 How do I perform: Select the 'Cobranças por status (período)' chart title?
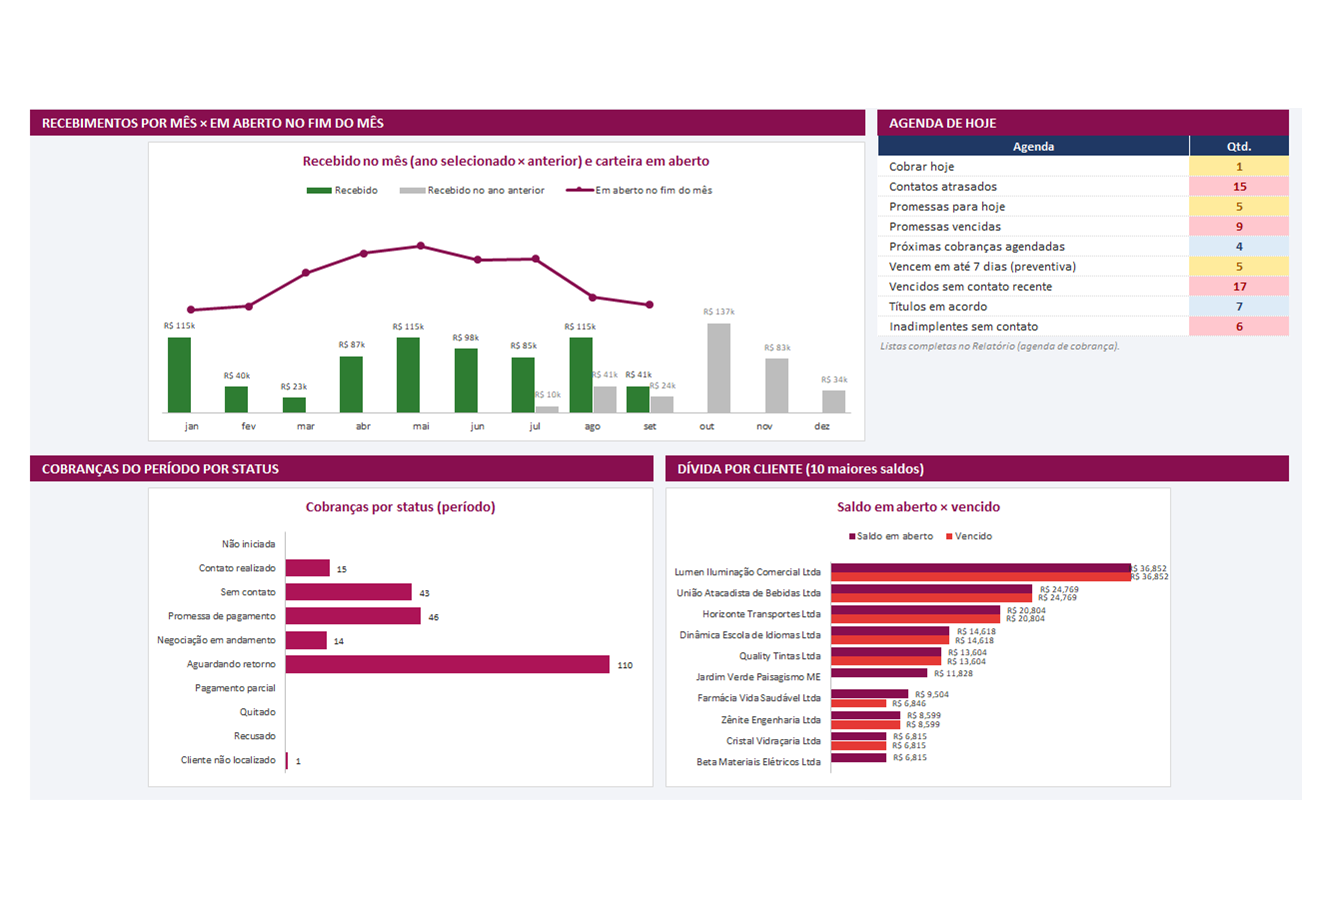[x=400, y=507]
